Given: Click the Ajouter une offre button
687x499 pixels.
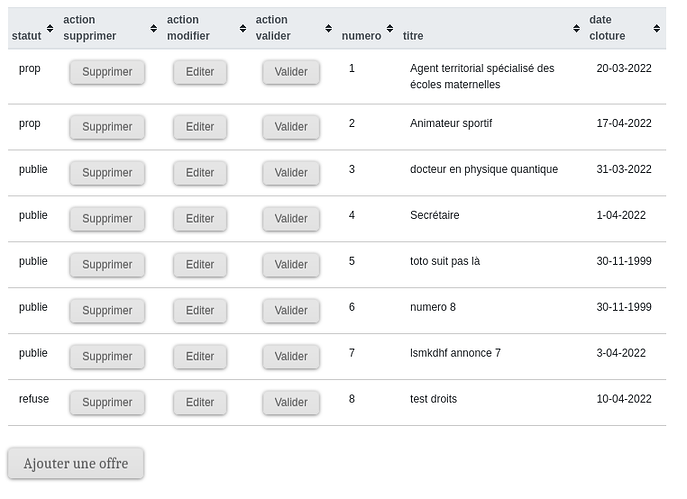Looking at the screenshot, I should point(76,464).
